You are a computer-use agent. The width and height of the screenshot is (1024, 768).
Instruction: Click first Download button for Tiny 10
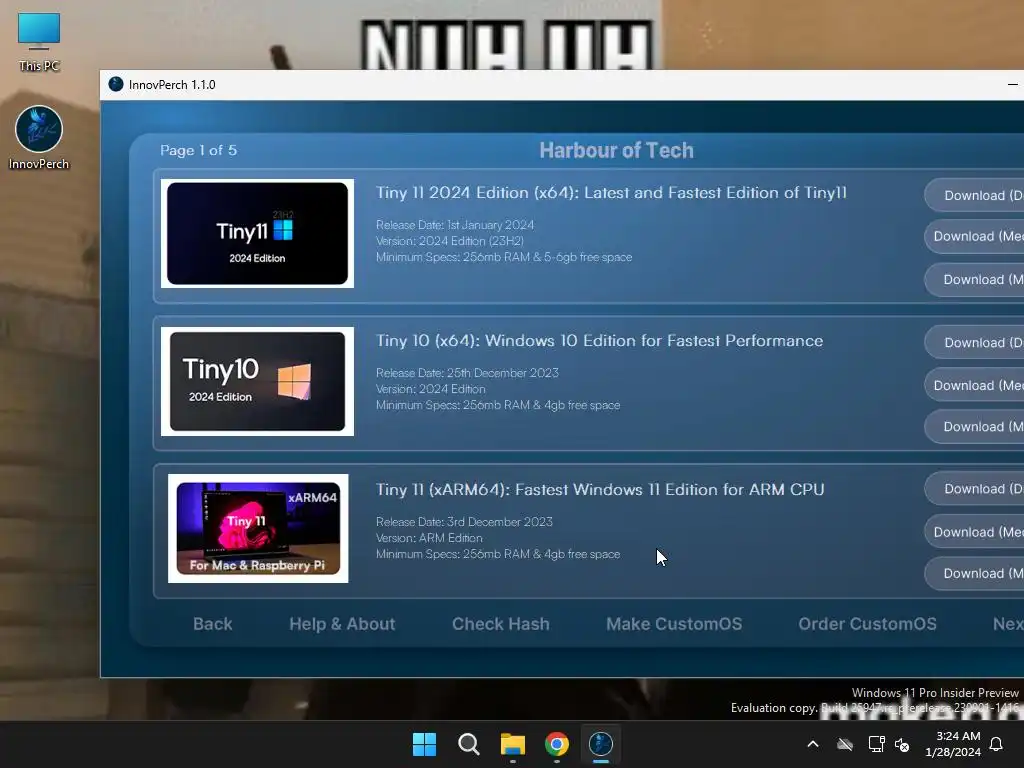coord(974,342)
